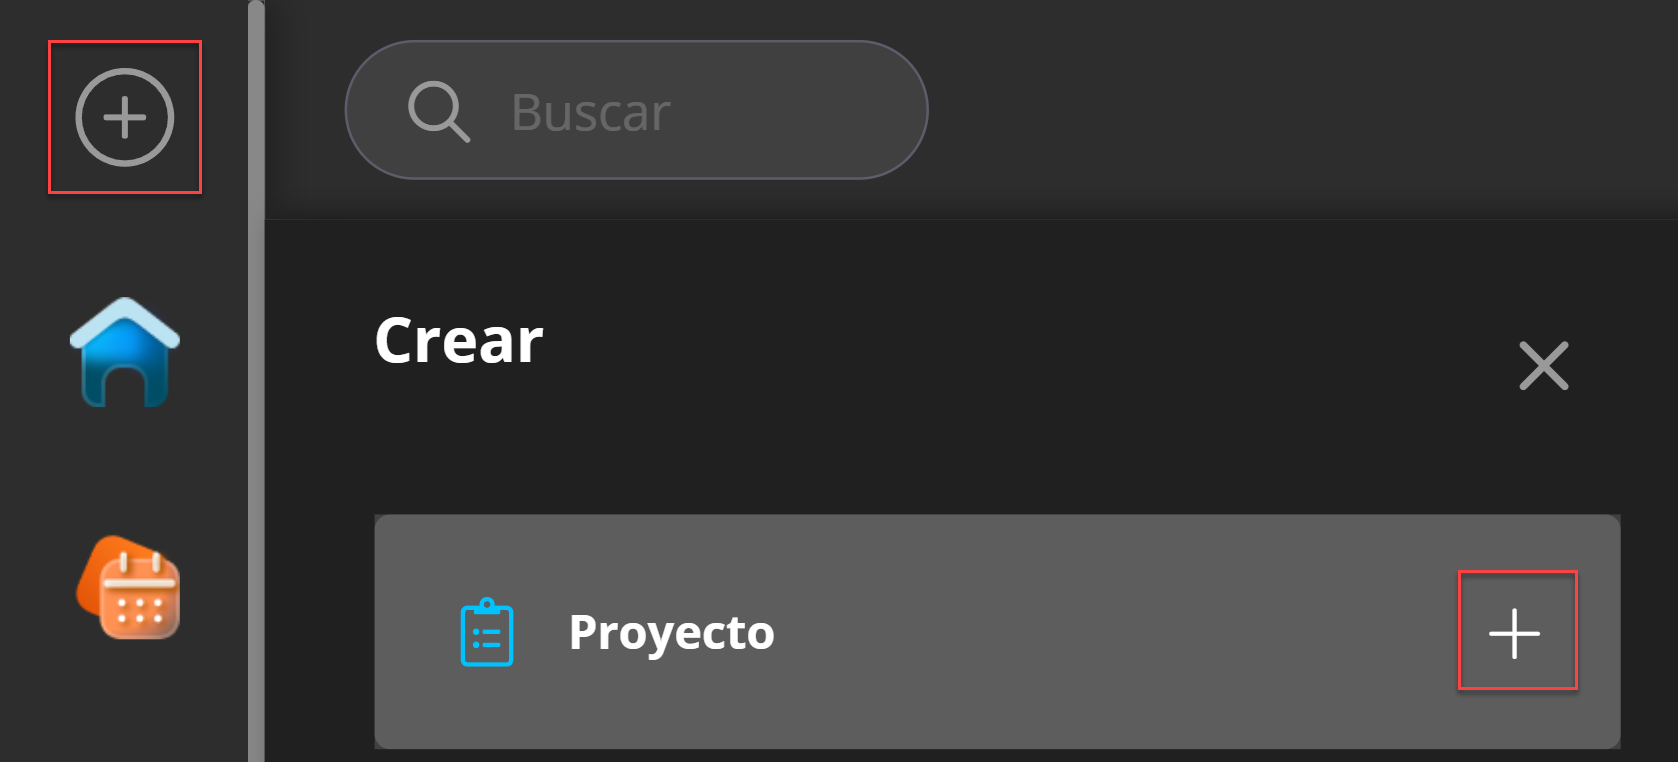
Task: Click the circled plus Create icon in sidebar
Action: tap(125, 117)
